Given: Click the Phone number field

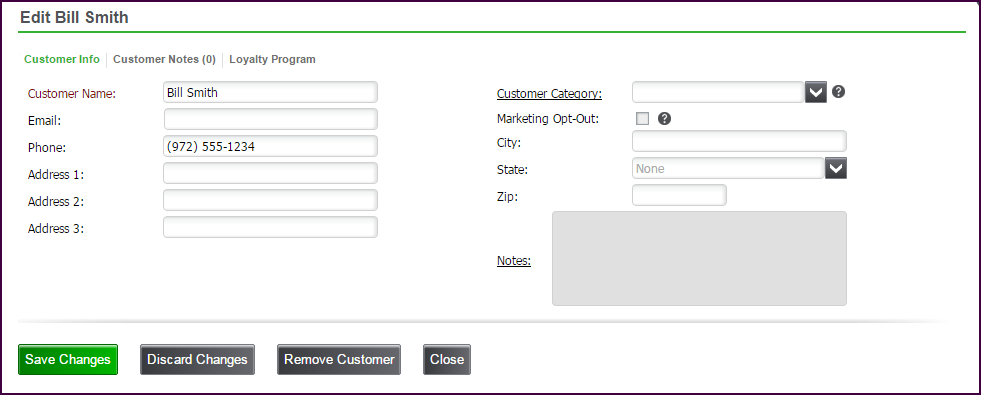Looking at the screenshot, I should pos(270,146).
